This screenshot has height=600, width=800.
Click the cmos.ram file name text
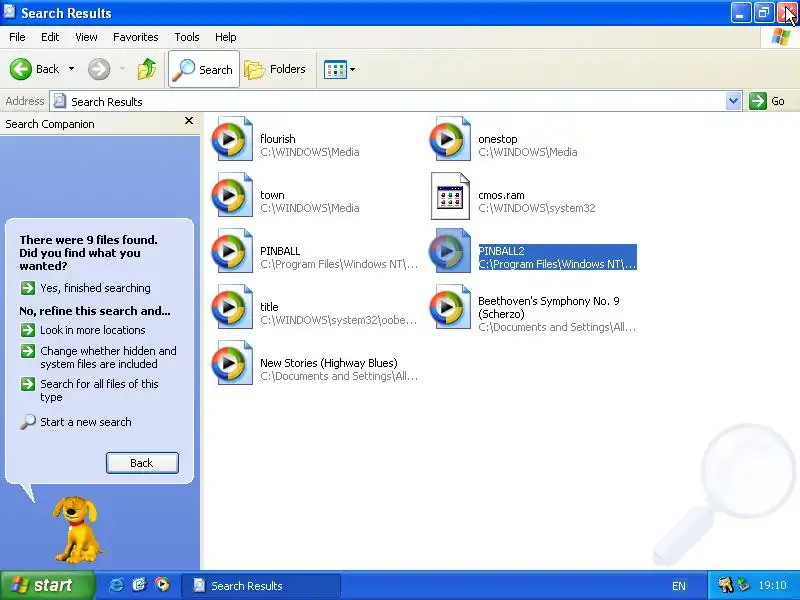coord(501,195)
